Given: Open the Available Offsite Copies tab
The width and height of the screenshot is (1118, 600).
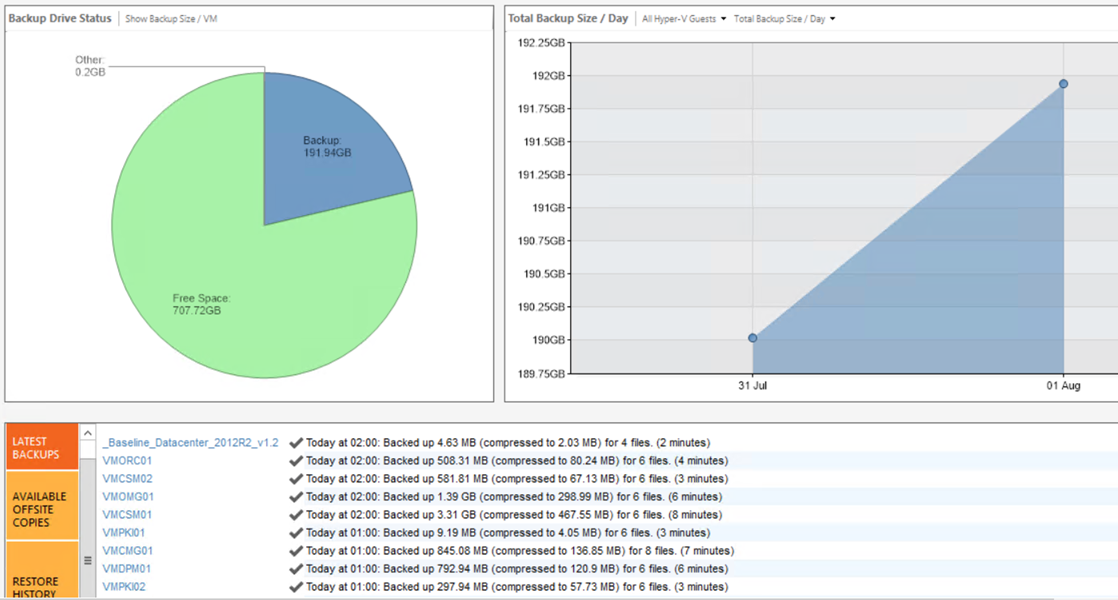Looking at the screenshot, I should 42,509.
